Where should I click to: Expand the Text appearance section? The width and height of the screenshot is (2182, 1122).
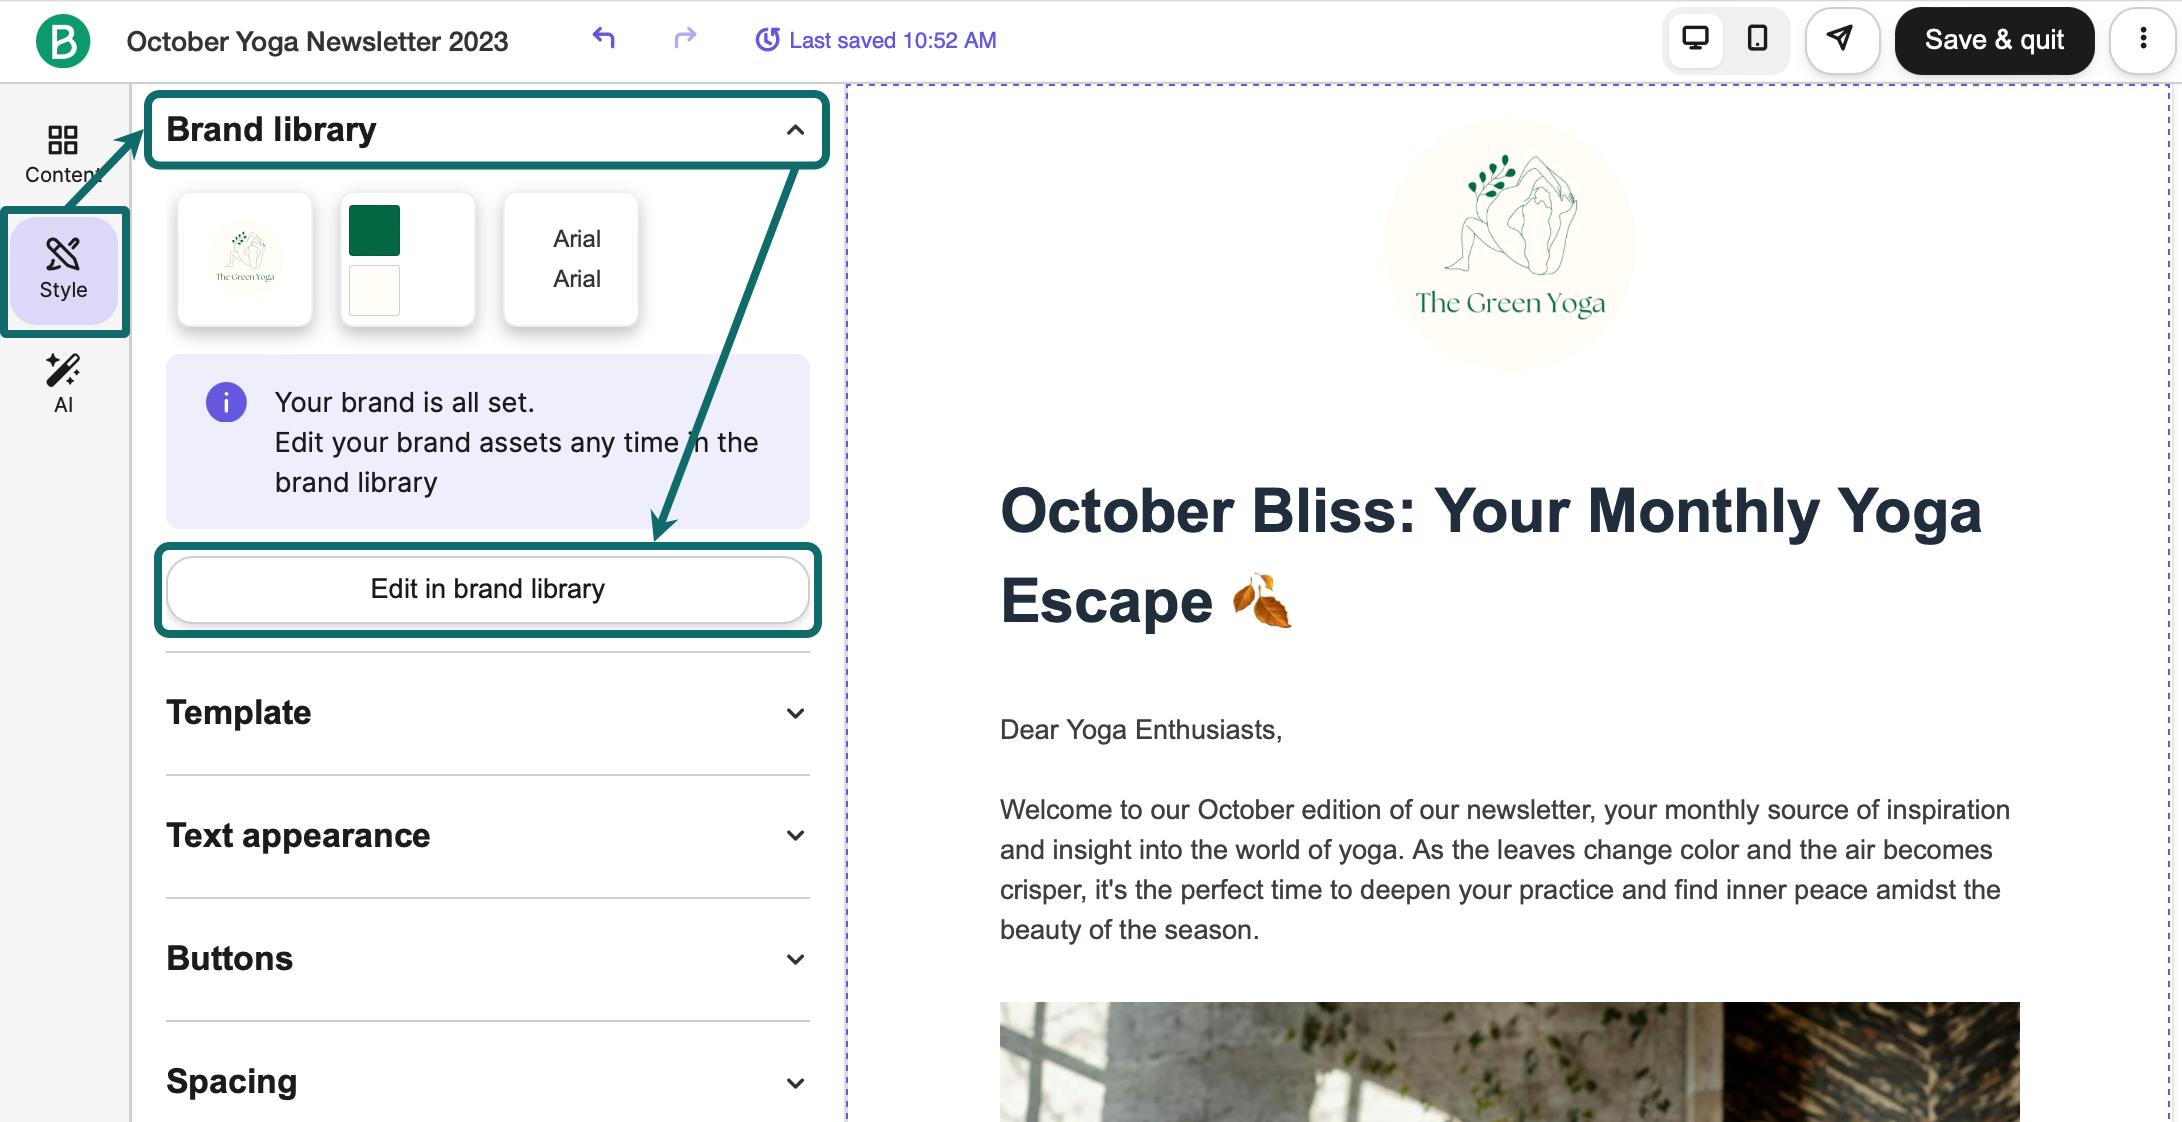(795, 836)
